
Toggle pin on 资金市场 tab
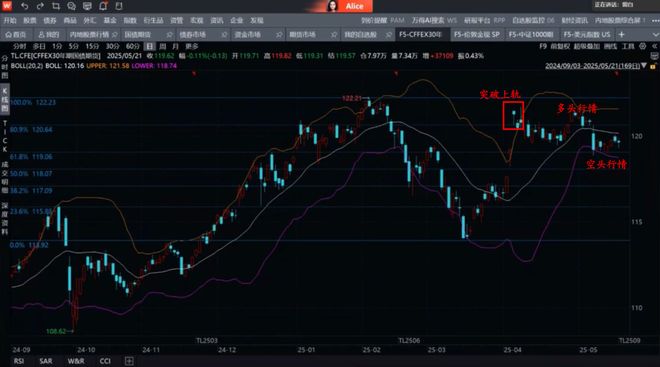coord(279,35)
